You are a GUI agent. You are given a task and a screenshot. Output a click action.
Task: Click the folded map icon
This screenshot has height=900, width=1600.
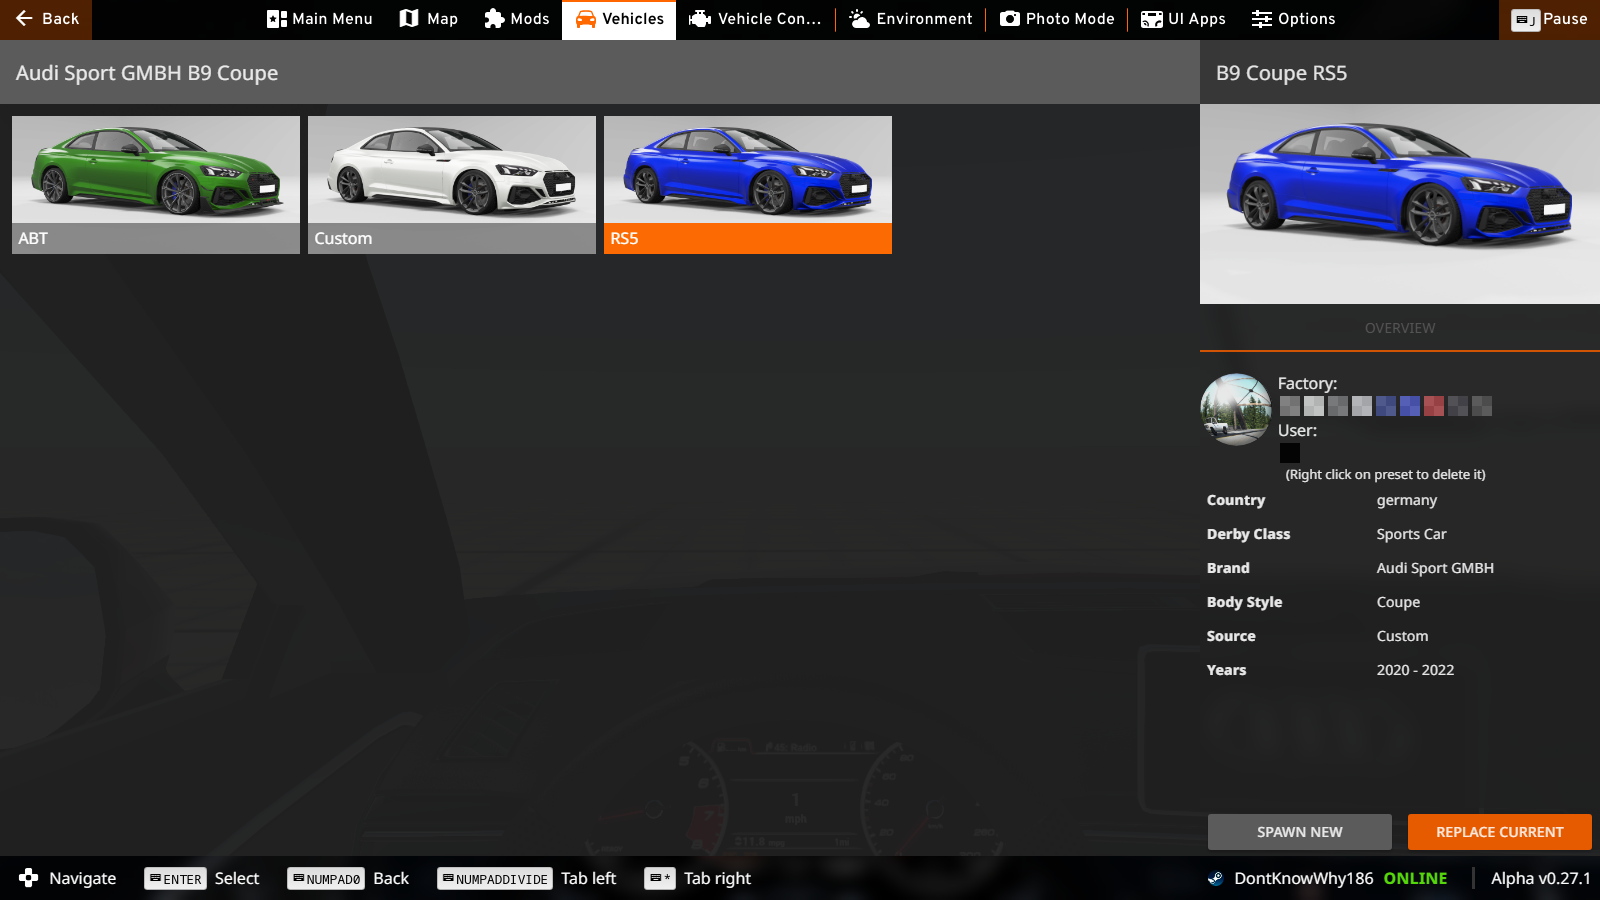coord(409,19)
